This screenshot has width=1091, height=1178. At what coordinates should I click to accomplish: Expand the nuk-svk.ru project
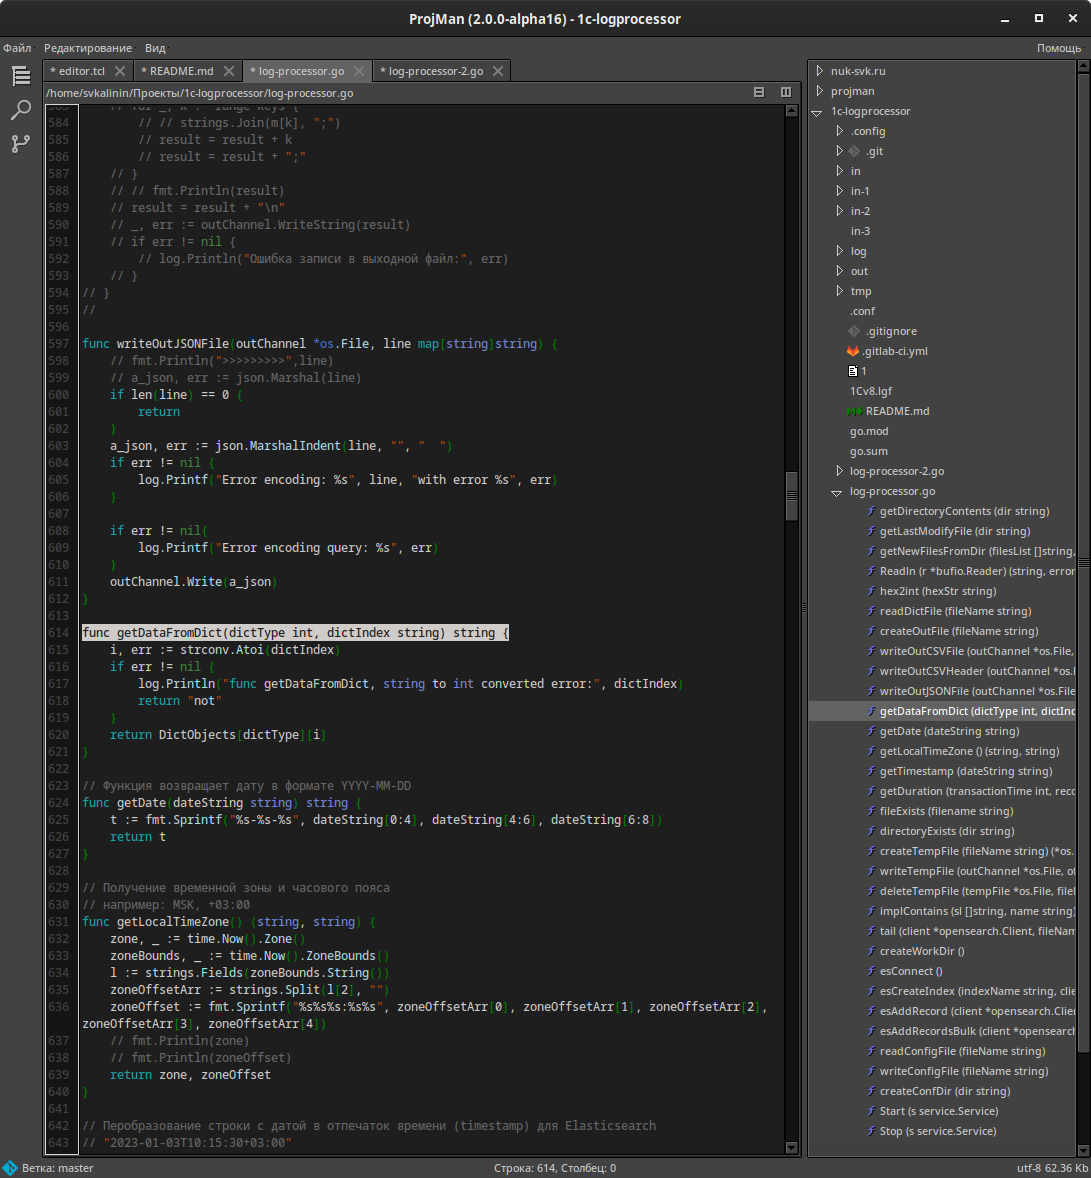point(820,71)
